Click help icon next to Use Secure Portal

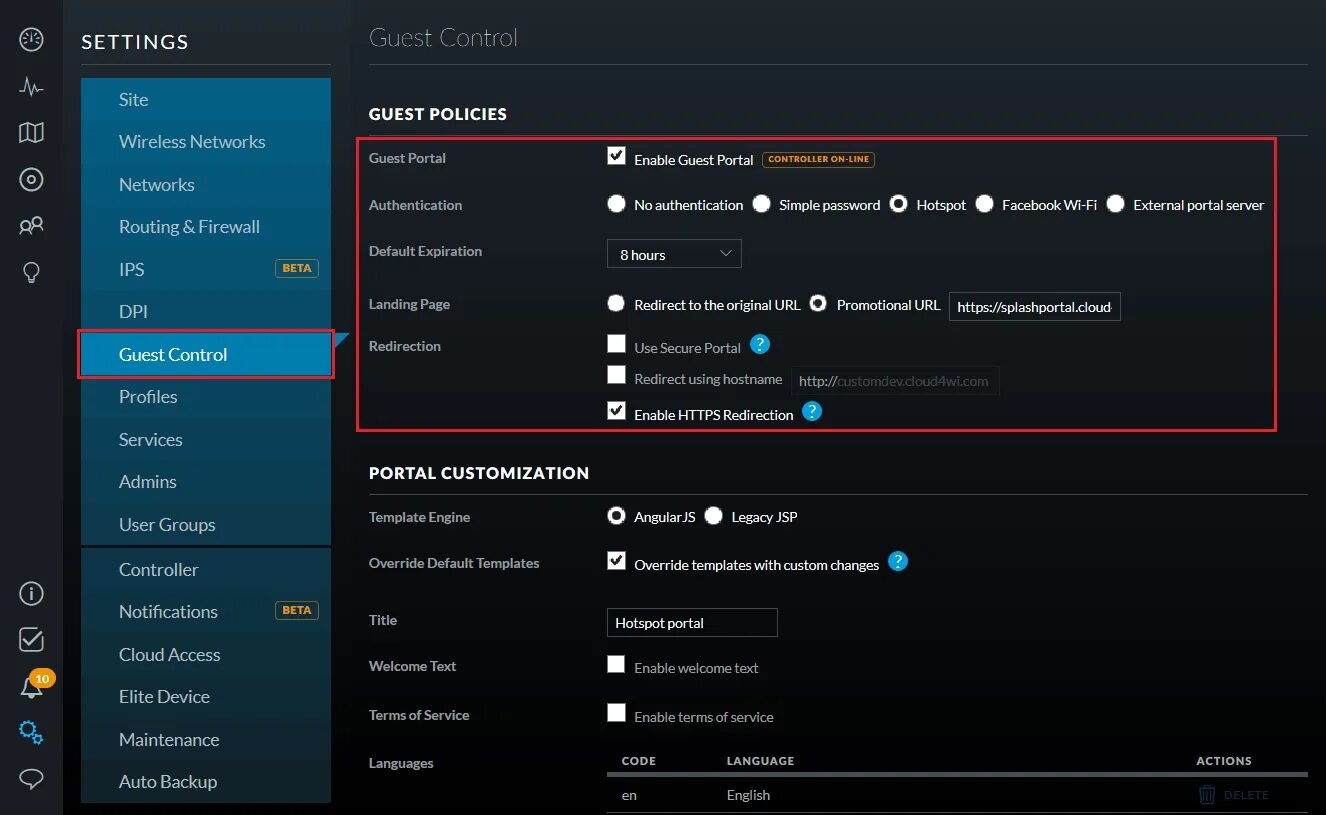760,345
